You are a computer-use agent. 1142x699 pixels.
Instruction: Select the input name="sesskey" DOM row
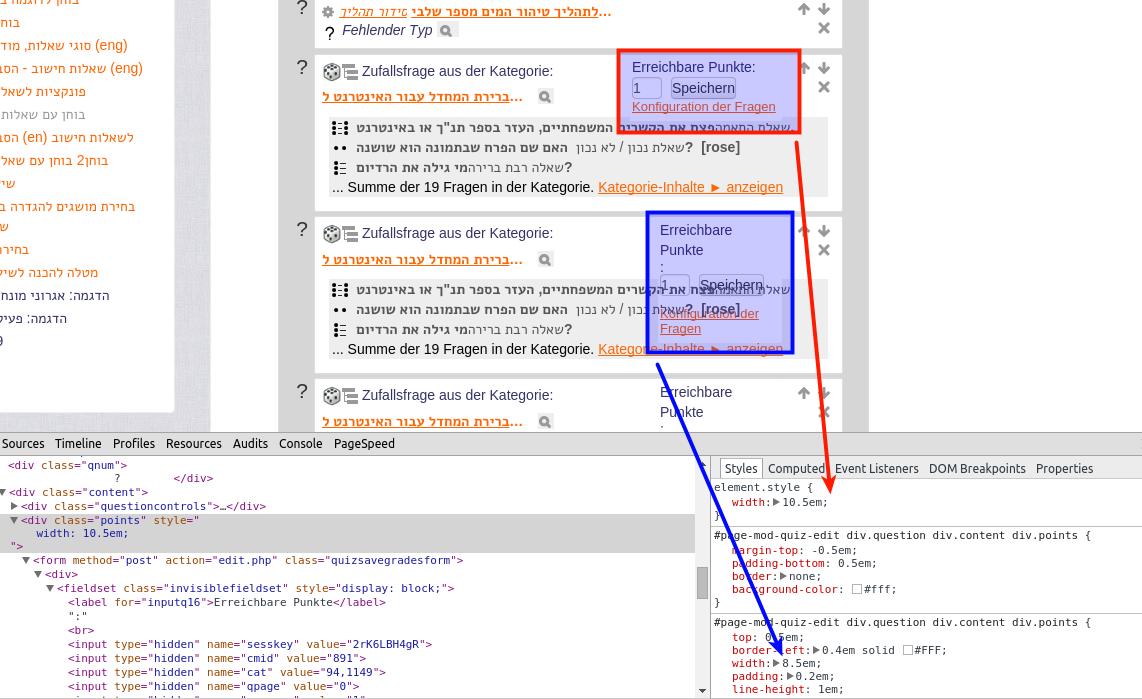click(x=250, y=644)
